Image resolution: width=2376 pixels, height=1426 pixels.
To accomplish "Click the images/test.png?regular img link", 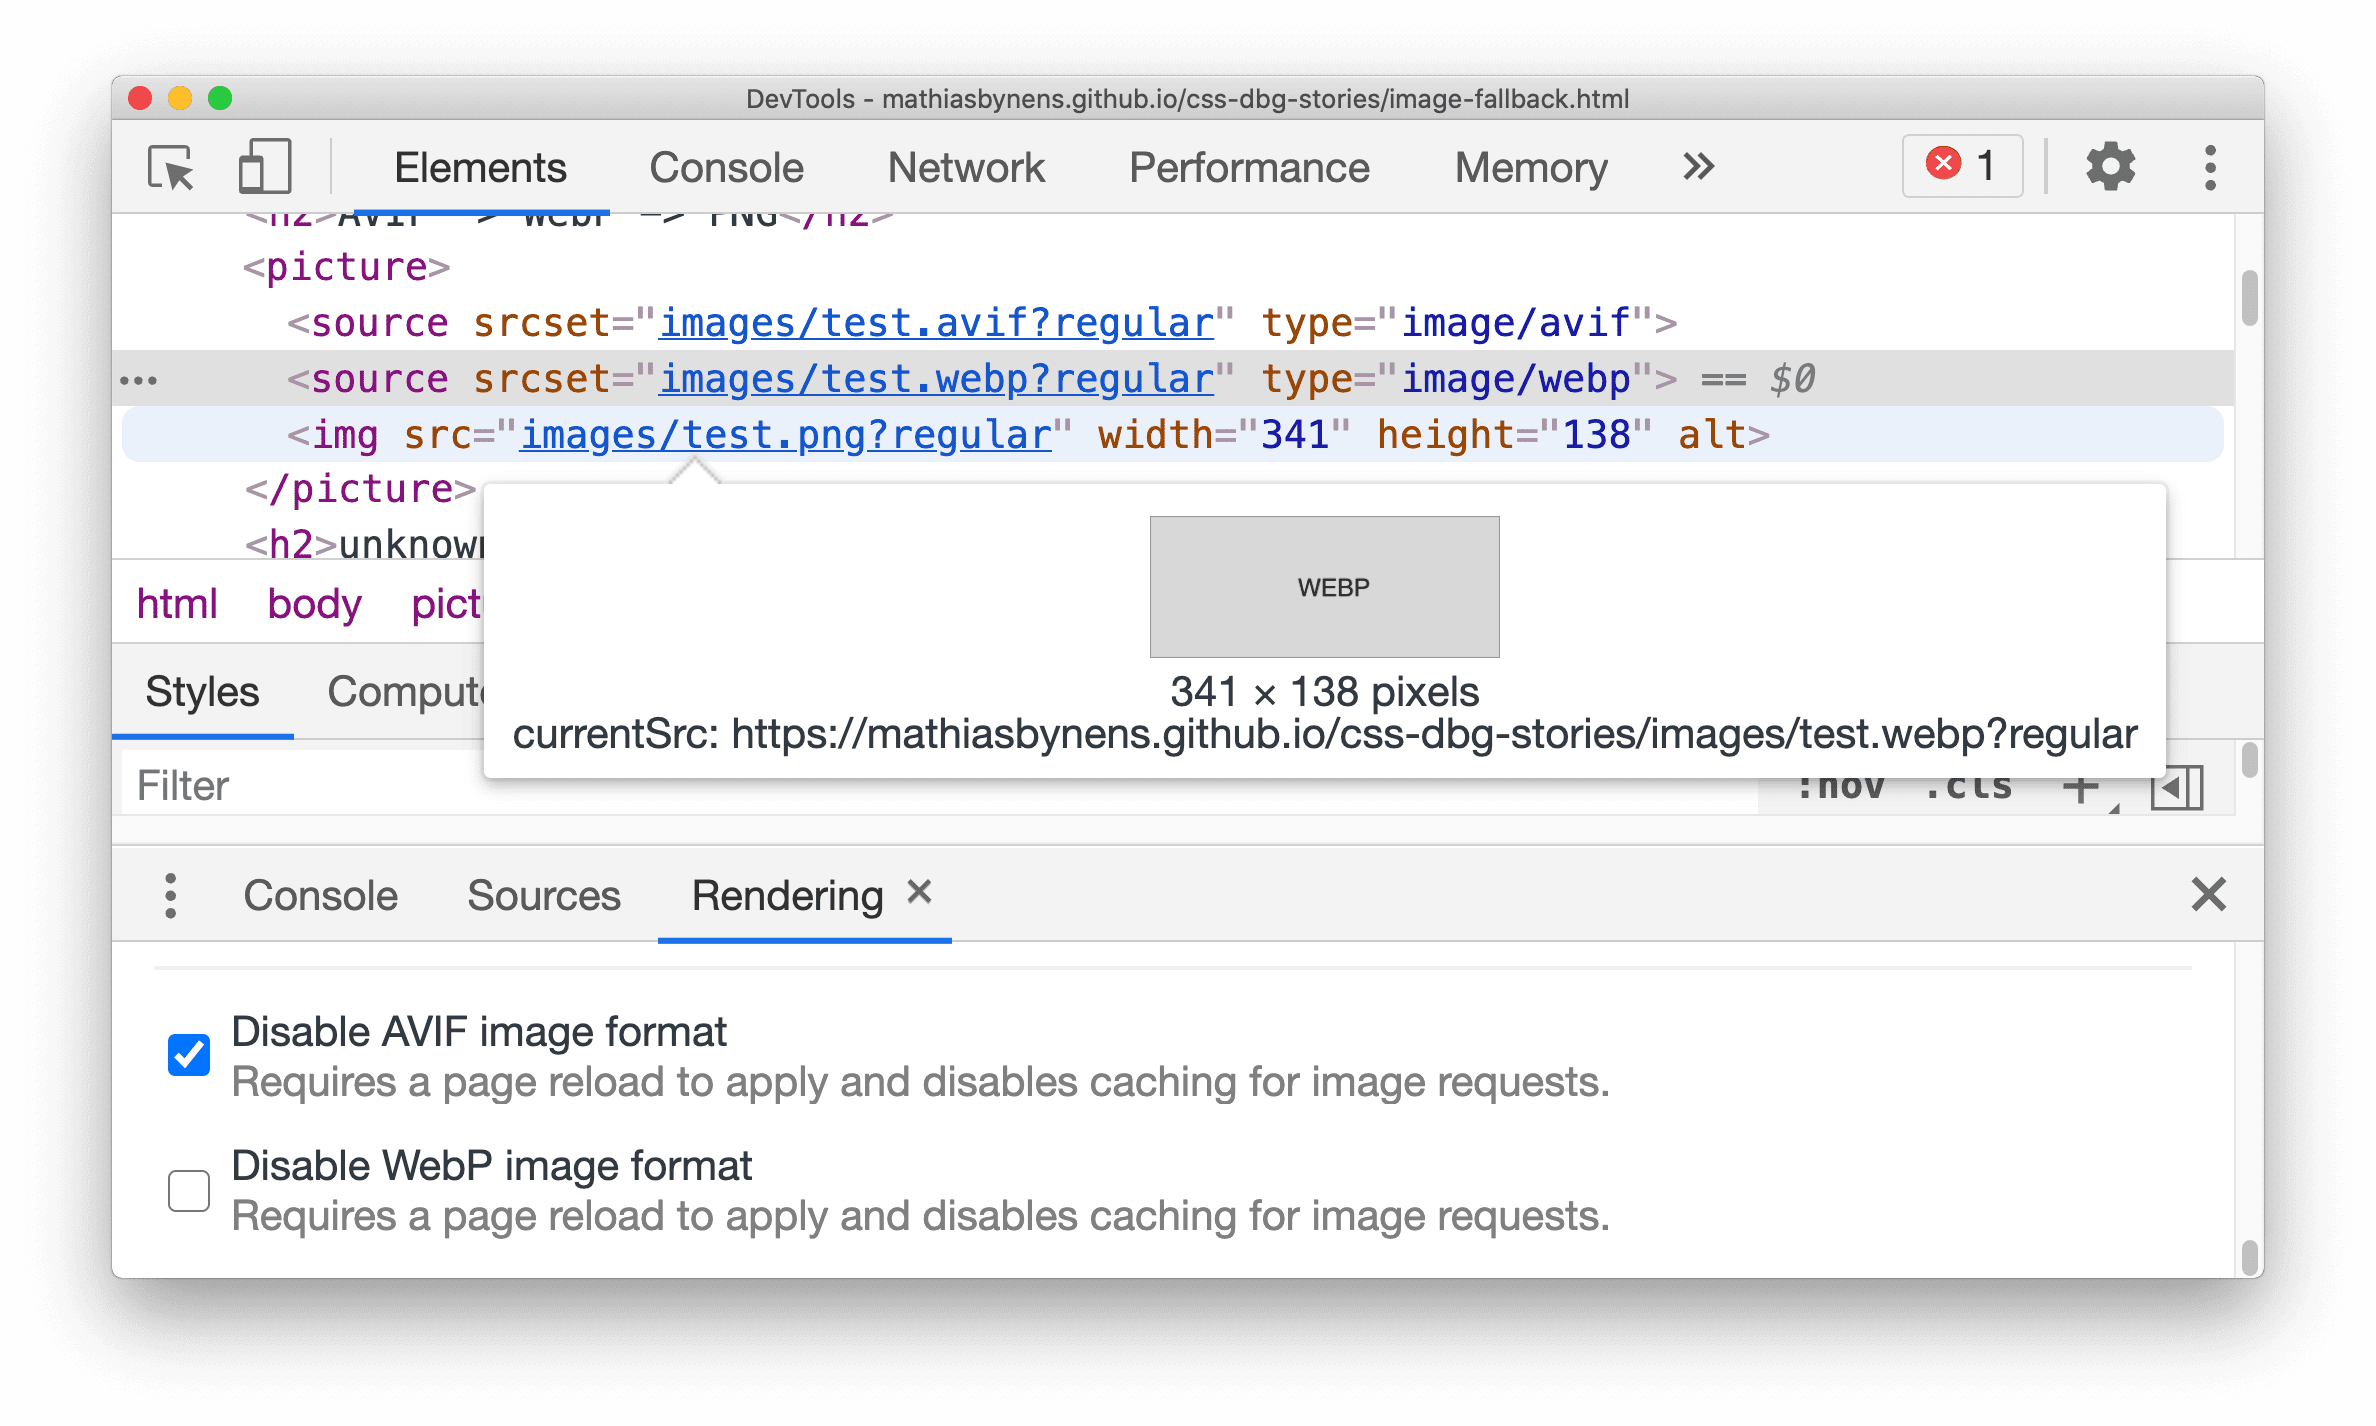I will coord(786,436).
